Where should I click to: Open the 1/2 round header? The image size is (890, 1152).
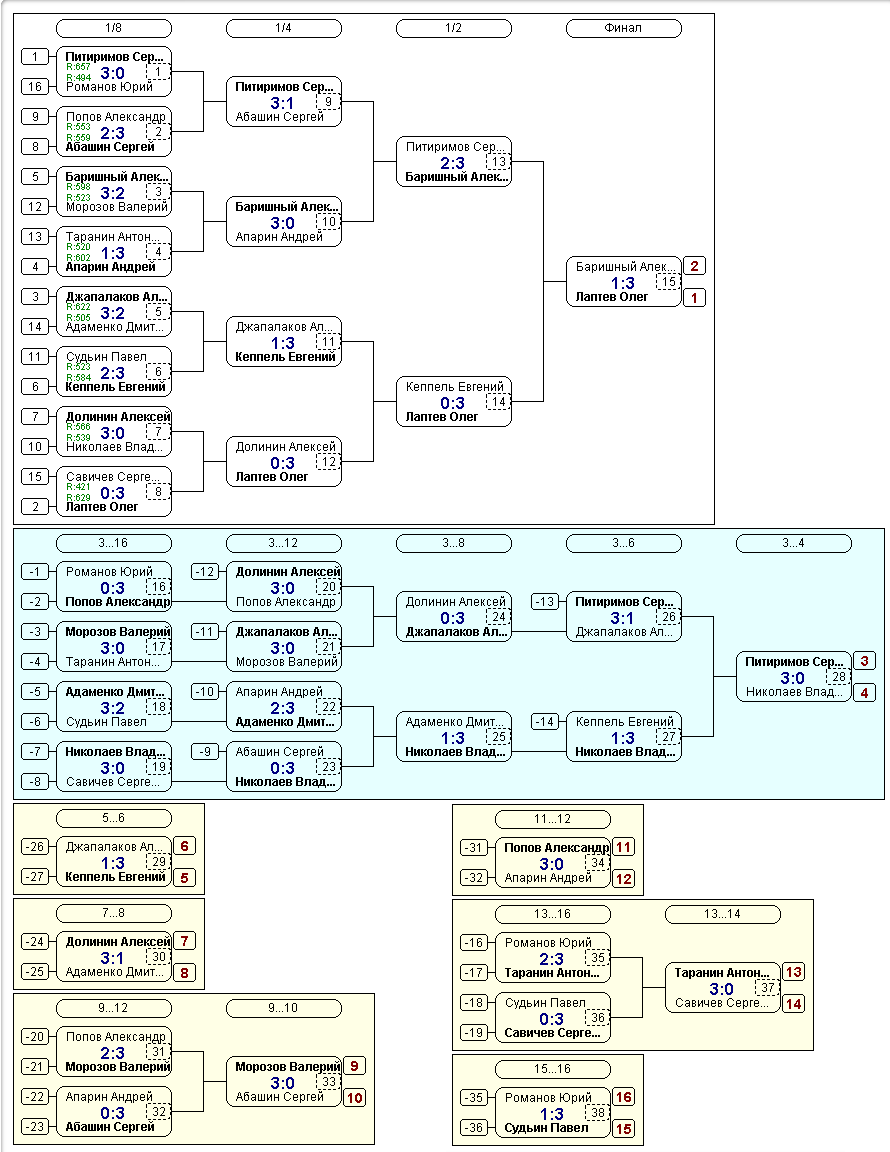pos(453,29)
